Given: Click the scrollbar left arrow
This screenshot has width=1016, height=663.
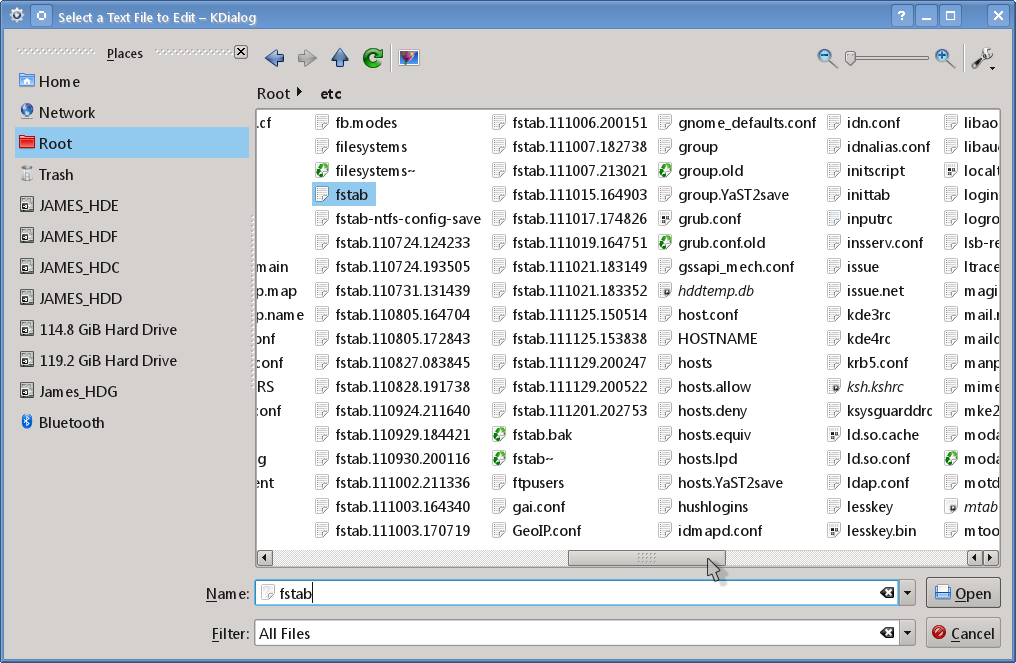Looking at the screenshot, I should pyautogui.click(x=264, y=557).
